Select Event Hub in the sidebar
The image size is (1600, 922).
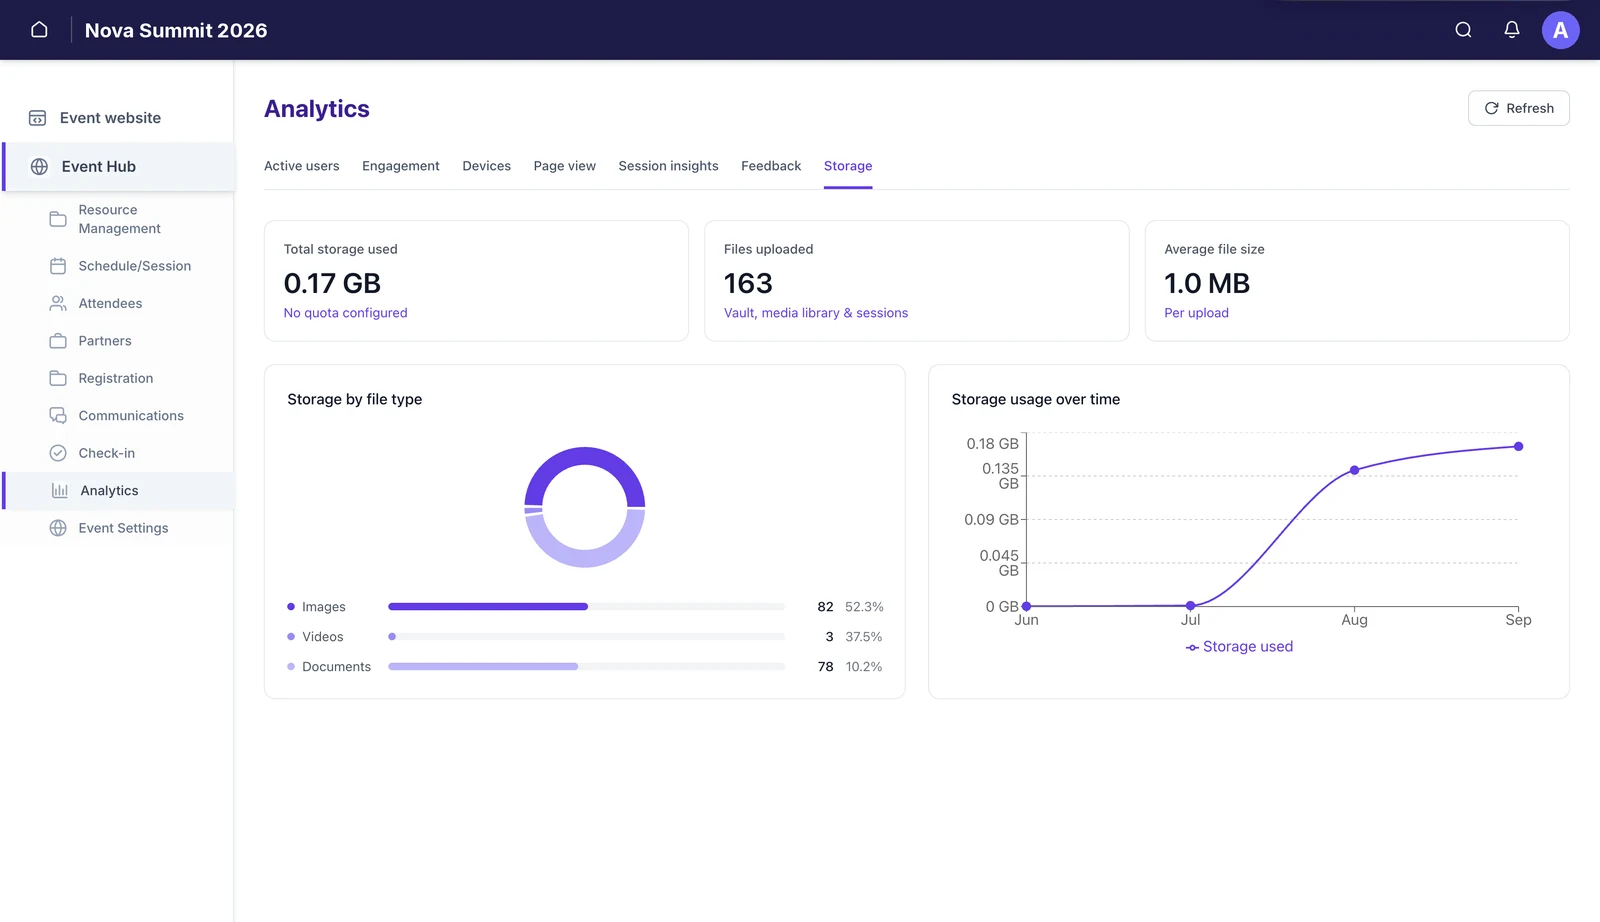[119, 167]
